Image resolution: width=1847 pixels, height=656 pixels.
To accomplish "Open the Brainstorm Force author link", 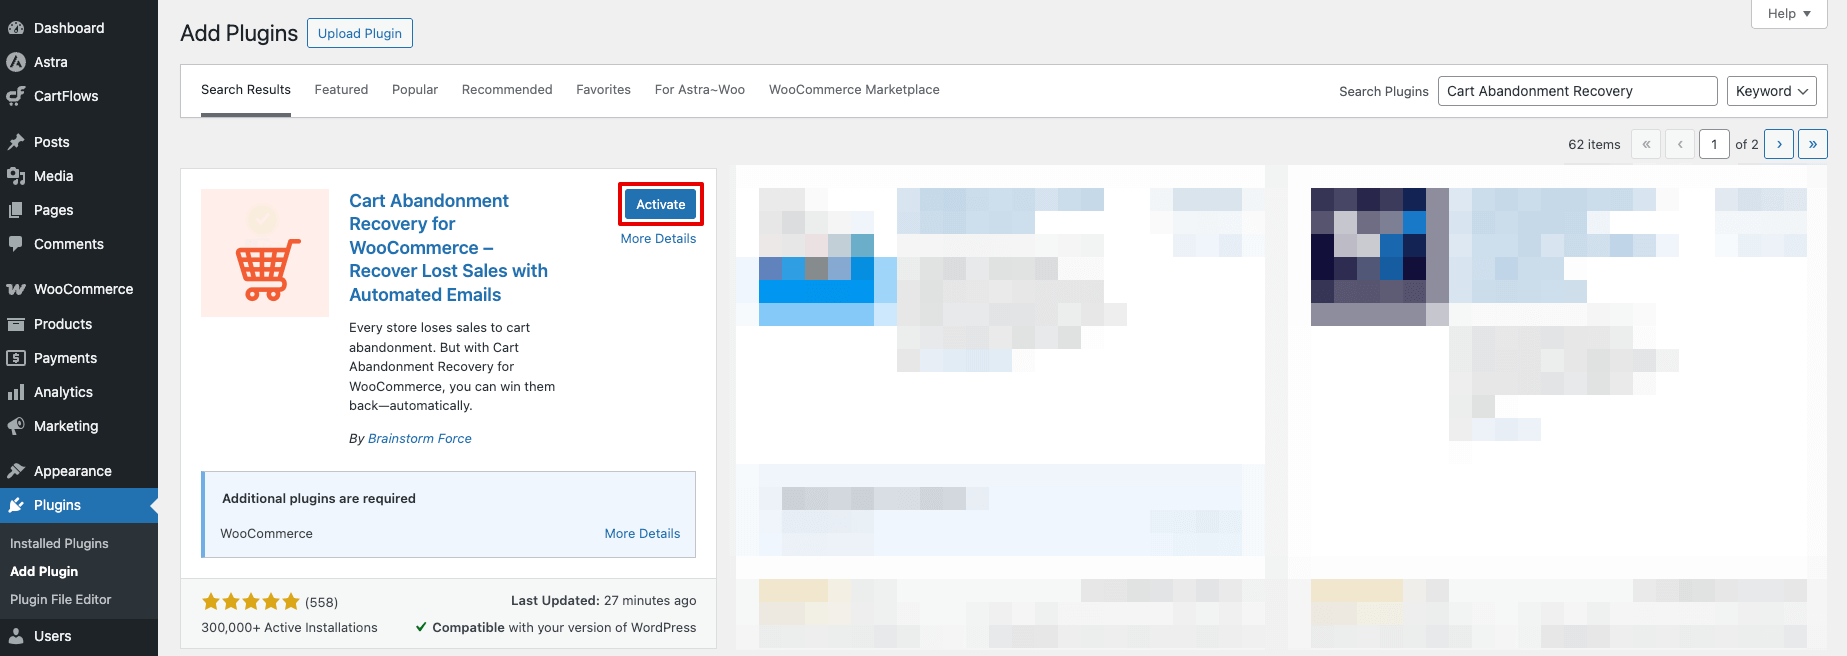I will [420, 439].
